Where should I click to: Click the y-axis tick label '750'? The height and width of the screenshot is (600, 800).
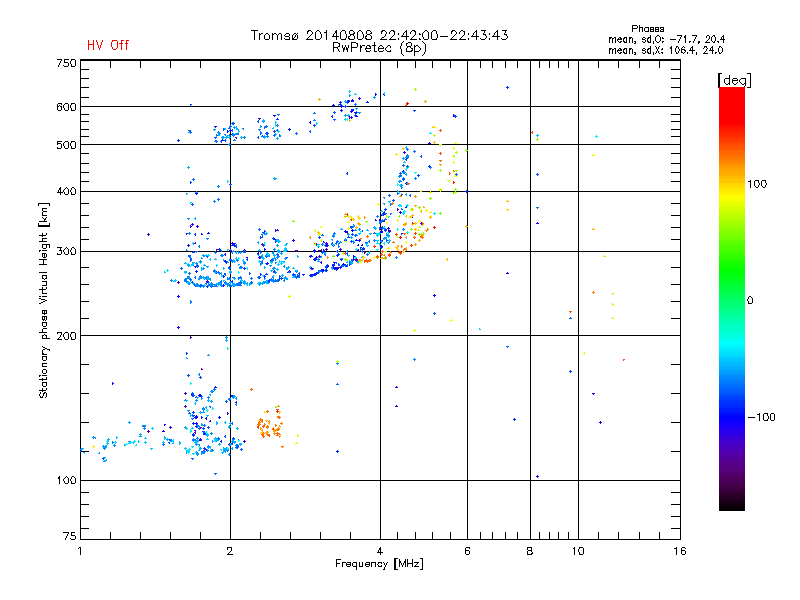pos(66,63)
